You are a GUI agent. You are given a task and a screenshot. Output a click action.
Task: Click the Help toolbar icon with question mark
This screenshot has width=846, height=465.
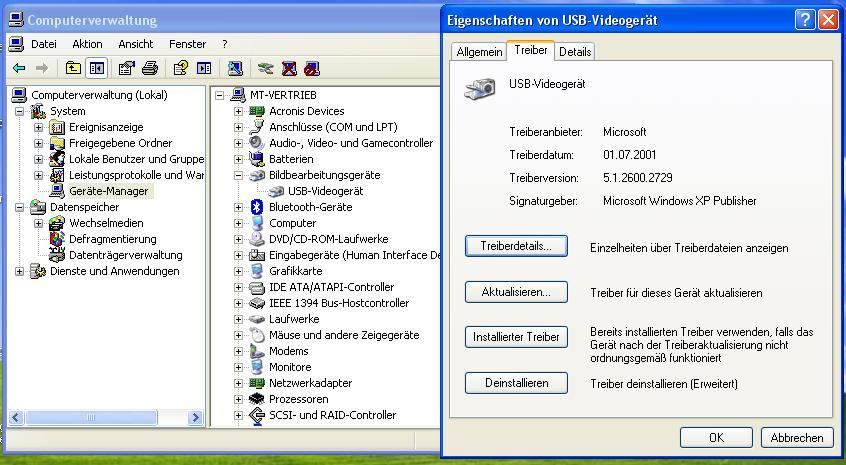(x=181, y=68)
